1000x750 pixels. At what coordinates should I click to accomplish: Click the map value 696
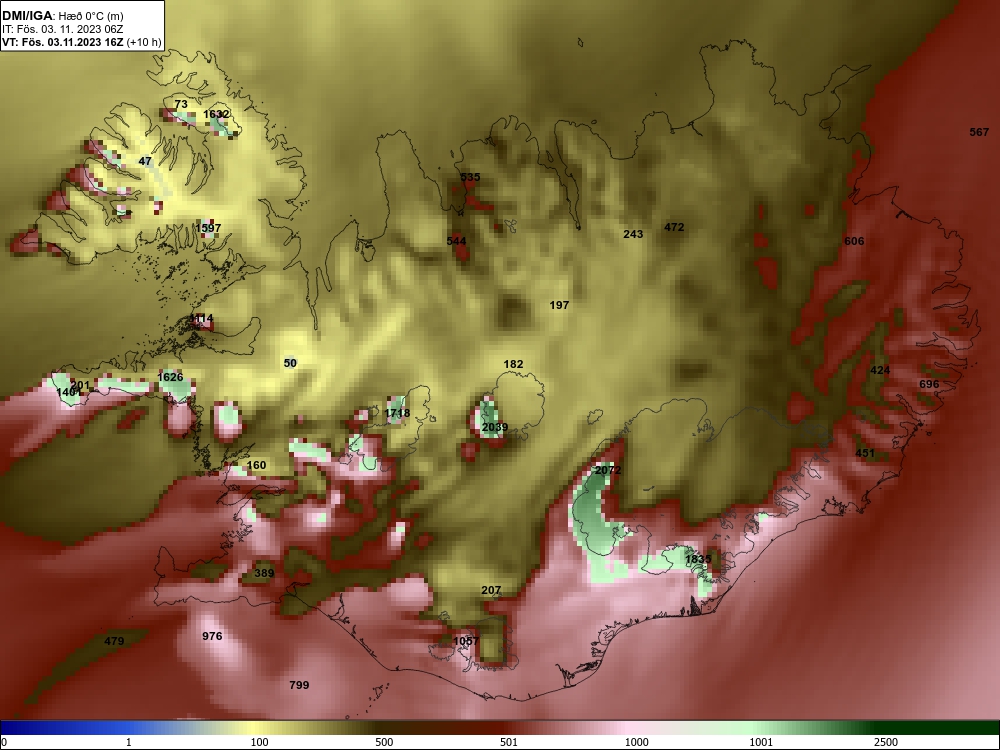(929, 384)
